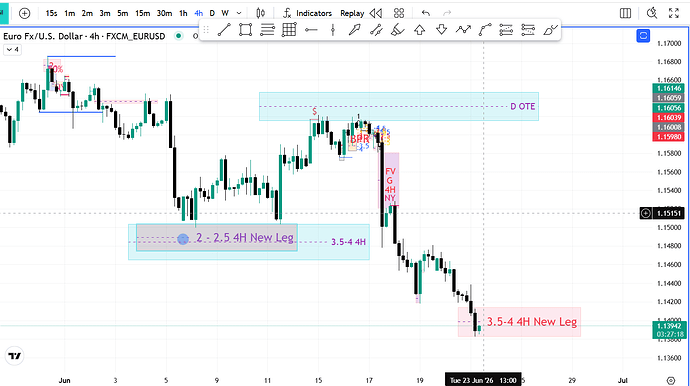Select the FVG 4H NY drawing
This screenshot has width=690, height=386.
pos(390,179)
